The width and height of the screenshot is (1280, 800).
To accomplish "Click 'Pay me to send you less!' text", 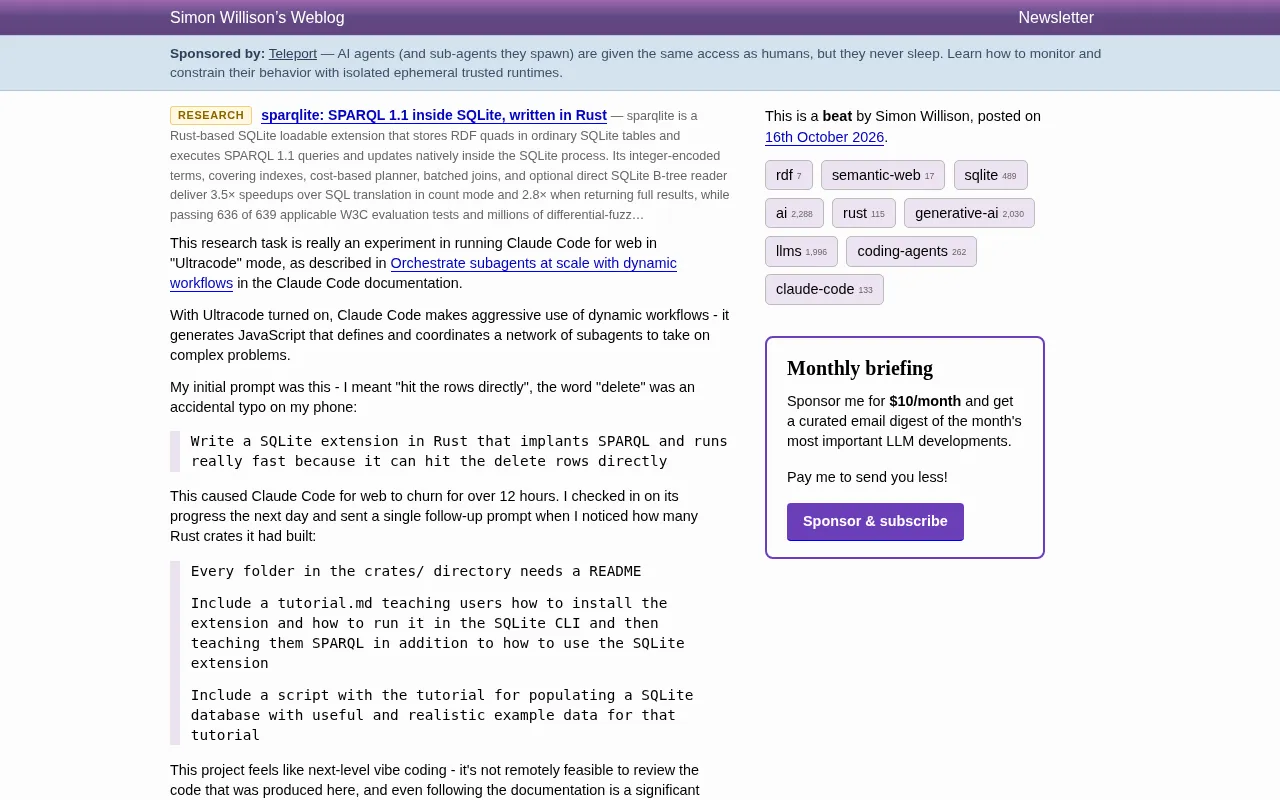I will pyautogui.click(x=867, y=477).
